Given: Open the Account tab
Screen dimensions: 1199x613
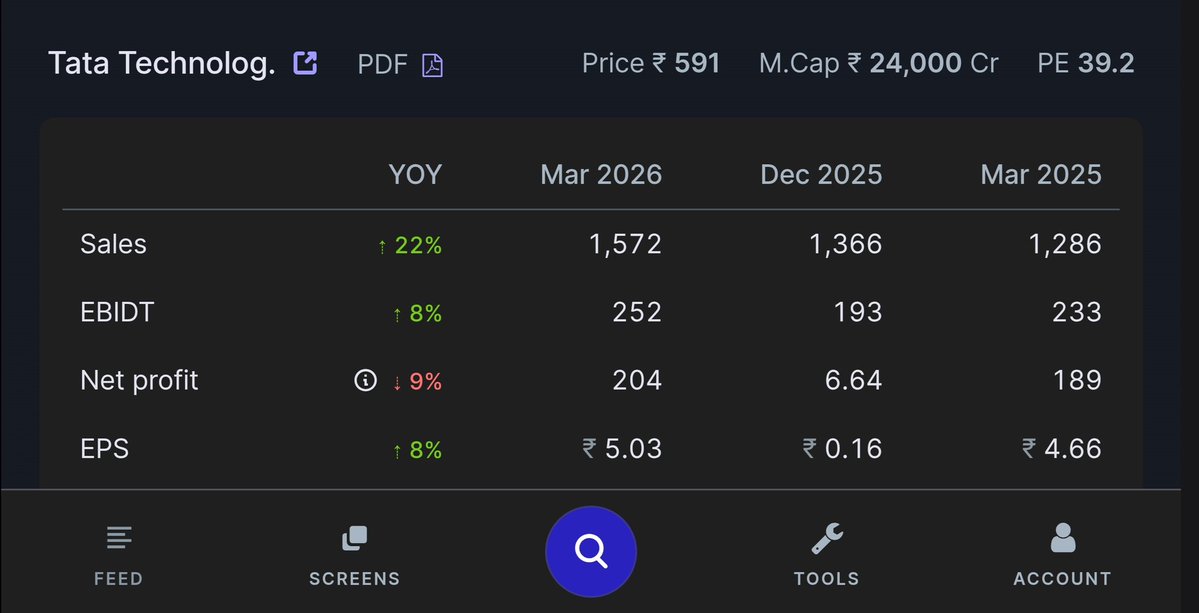Looking at the screenshot, I should (x=1062, y=556).
